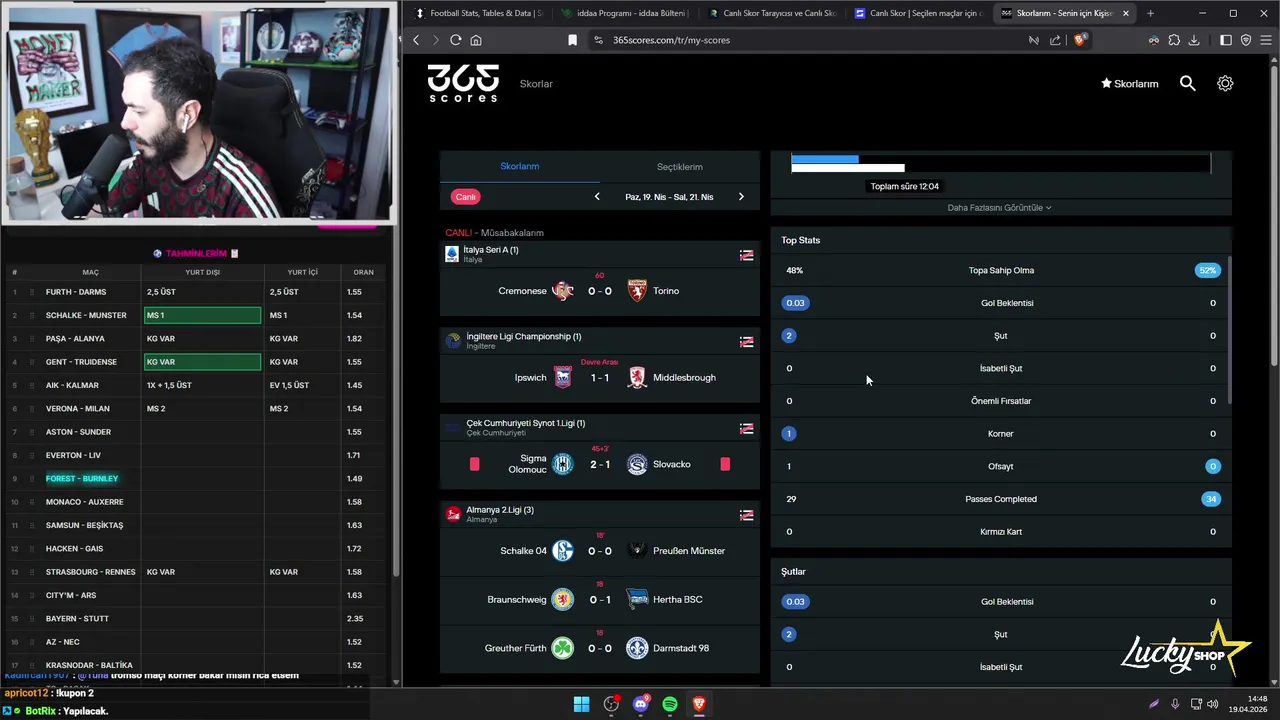The image size is (1280, 720).
Task: Open the Çek Cumhuriyeti Synot 1.Ligi table icon
Action: point(746,428)
